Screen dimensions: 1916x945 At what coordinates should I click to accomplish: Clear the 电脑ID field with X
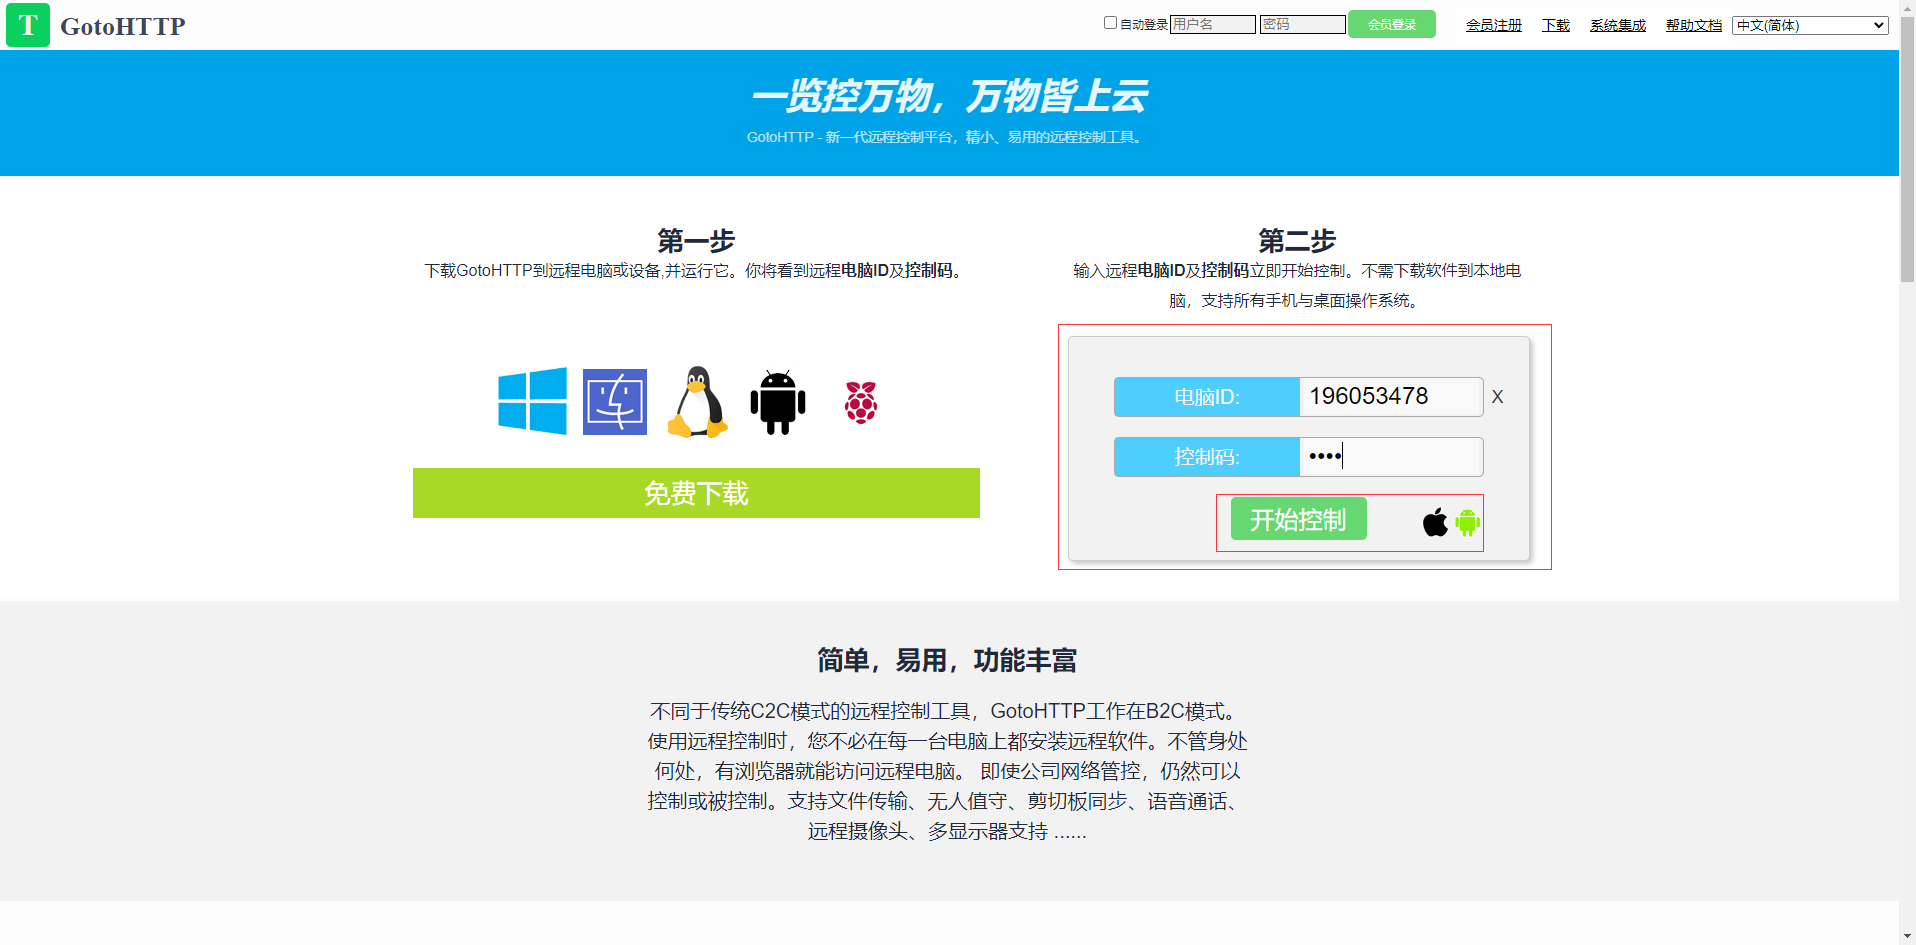click(1497, 397)
